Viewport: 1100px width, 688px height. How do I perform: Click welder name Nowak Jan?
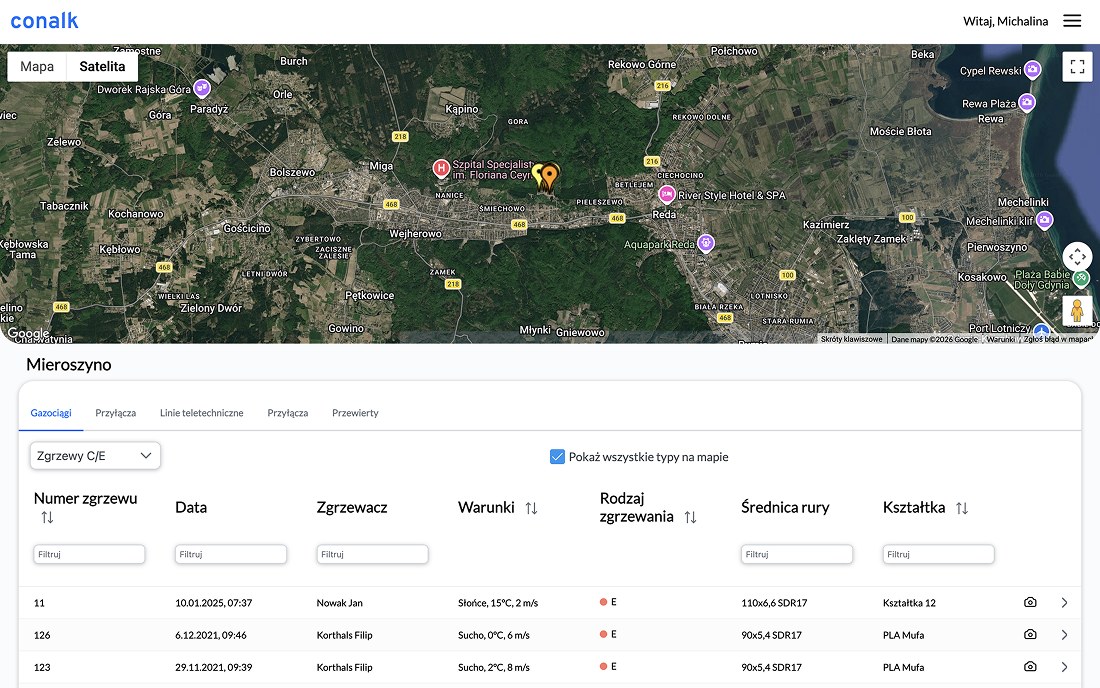pos(340,603)
